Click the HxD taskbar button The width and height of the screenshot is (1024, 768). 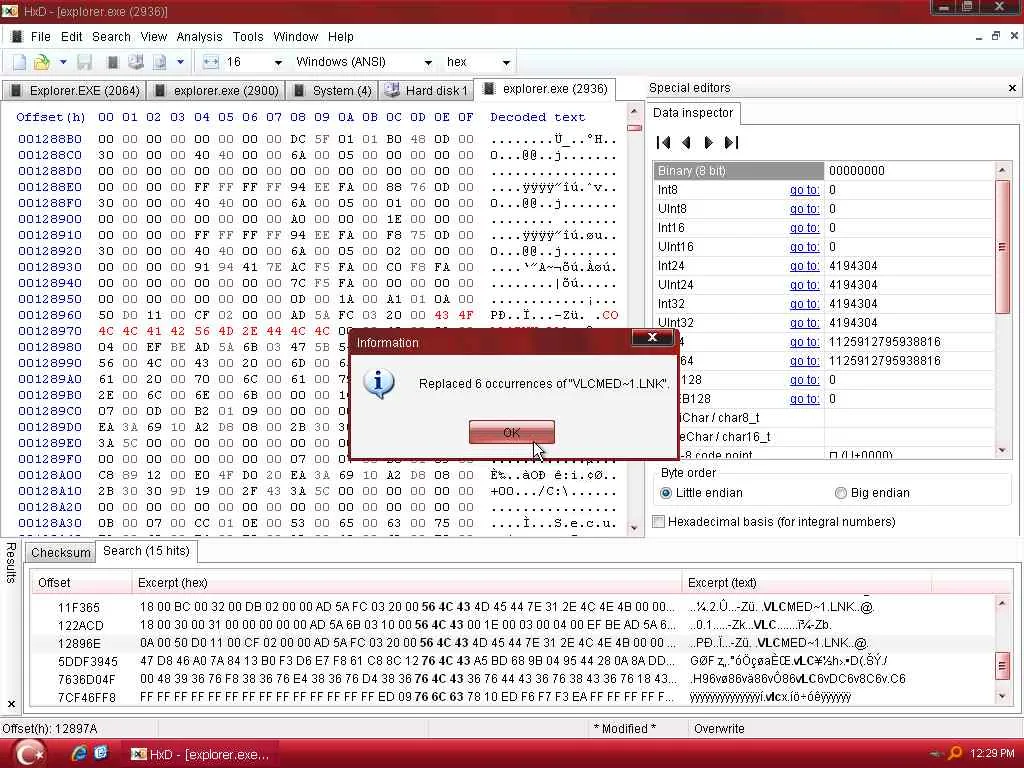pos(202,754)
